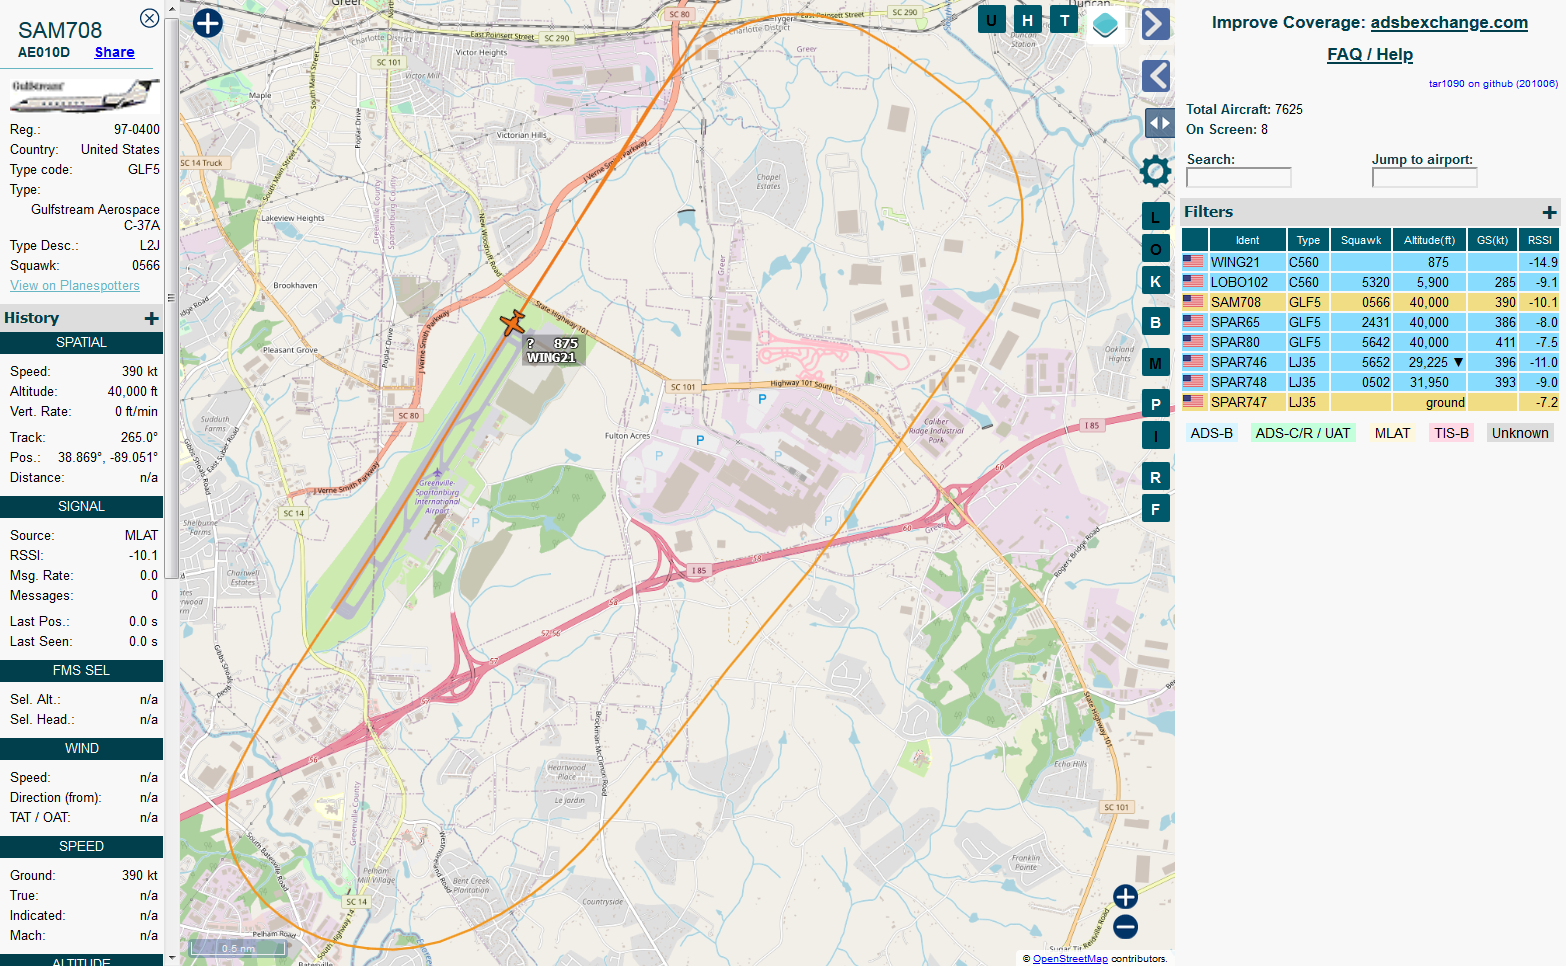
Task: Toggle the U map button
Action: (991, 19)
